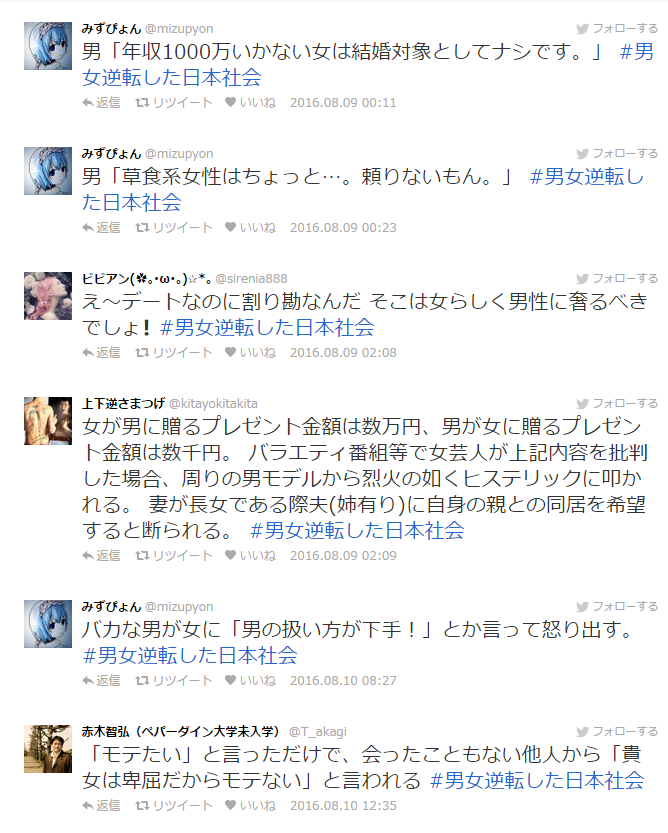Click the kitayokitakita avatar image
Screen dimensions: 668x833
48,421
